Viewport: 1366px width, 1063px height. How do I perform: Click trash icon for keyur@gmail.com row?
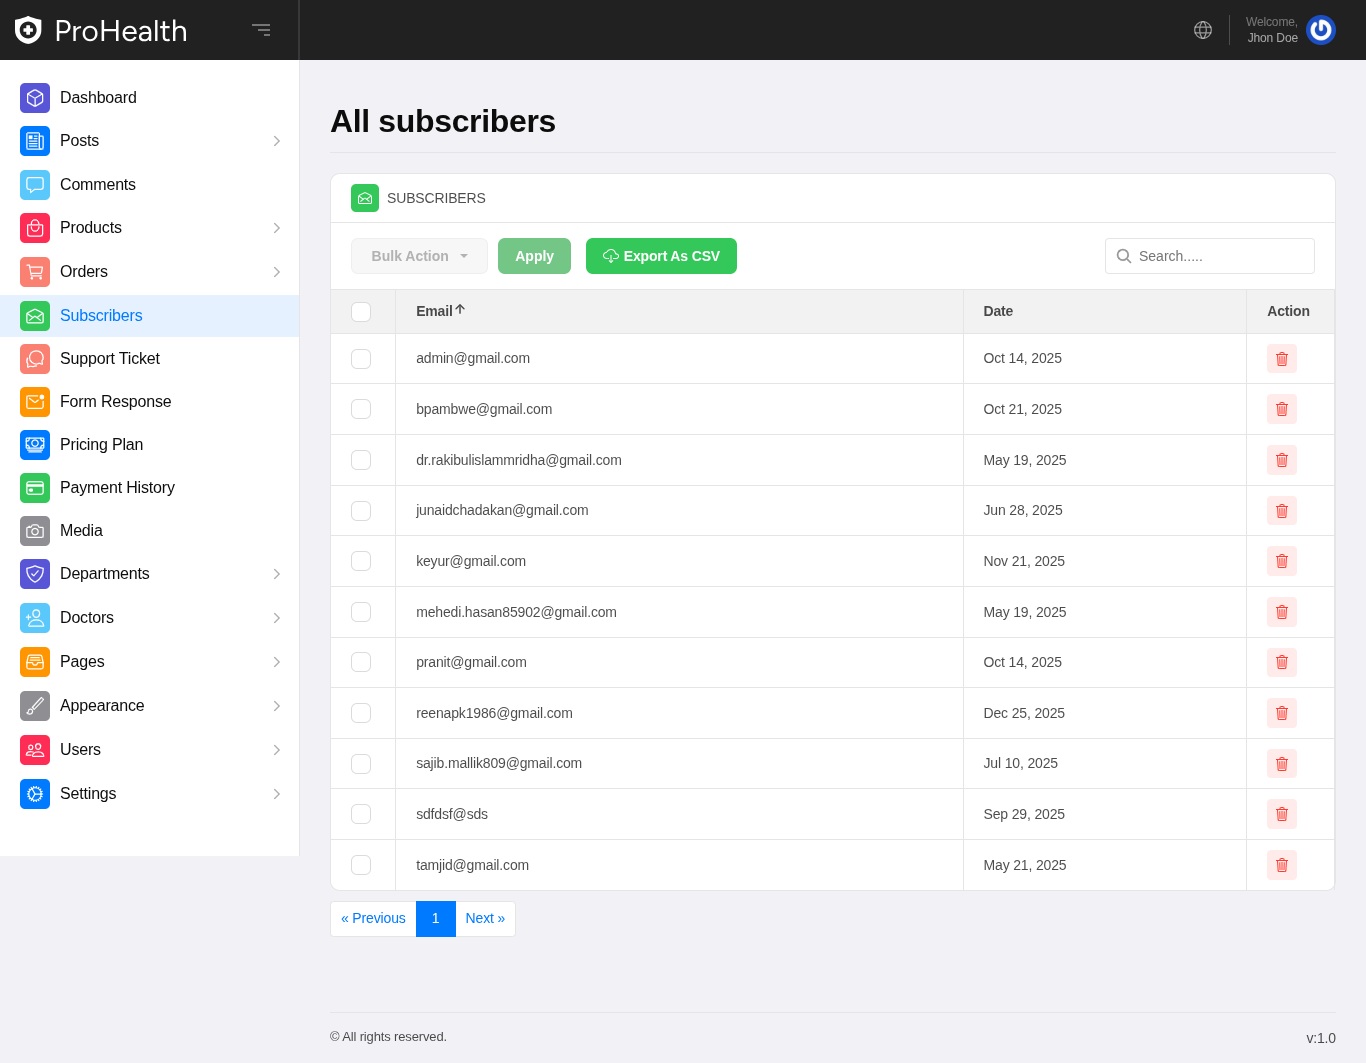point(1281,561)
